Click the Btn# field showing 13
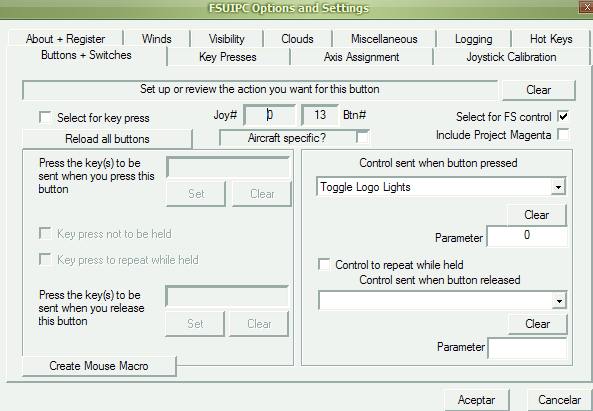This screenshot has width=593, height=411. tap(320, 115)
